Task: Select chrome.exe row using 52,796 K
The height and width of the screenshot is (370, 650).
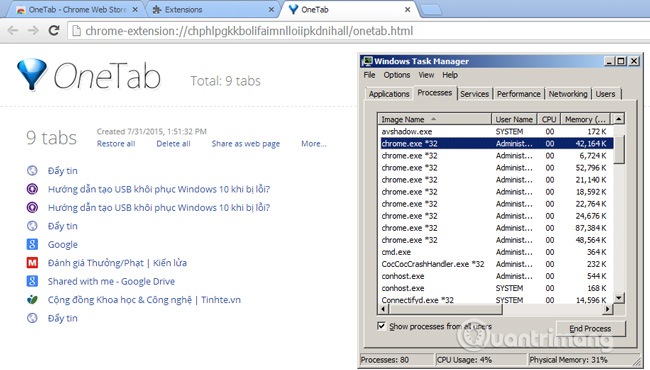Action: [496, 168]
